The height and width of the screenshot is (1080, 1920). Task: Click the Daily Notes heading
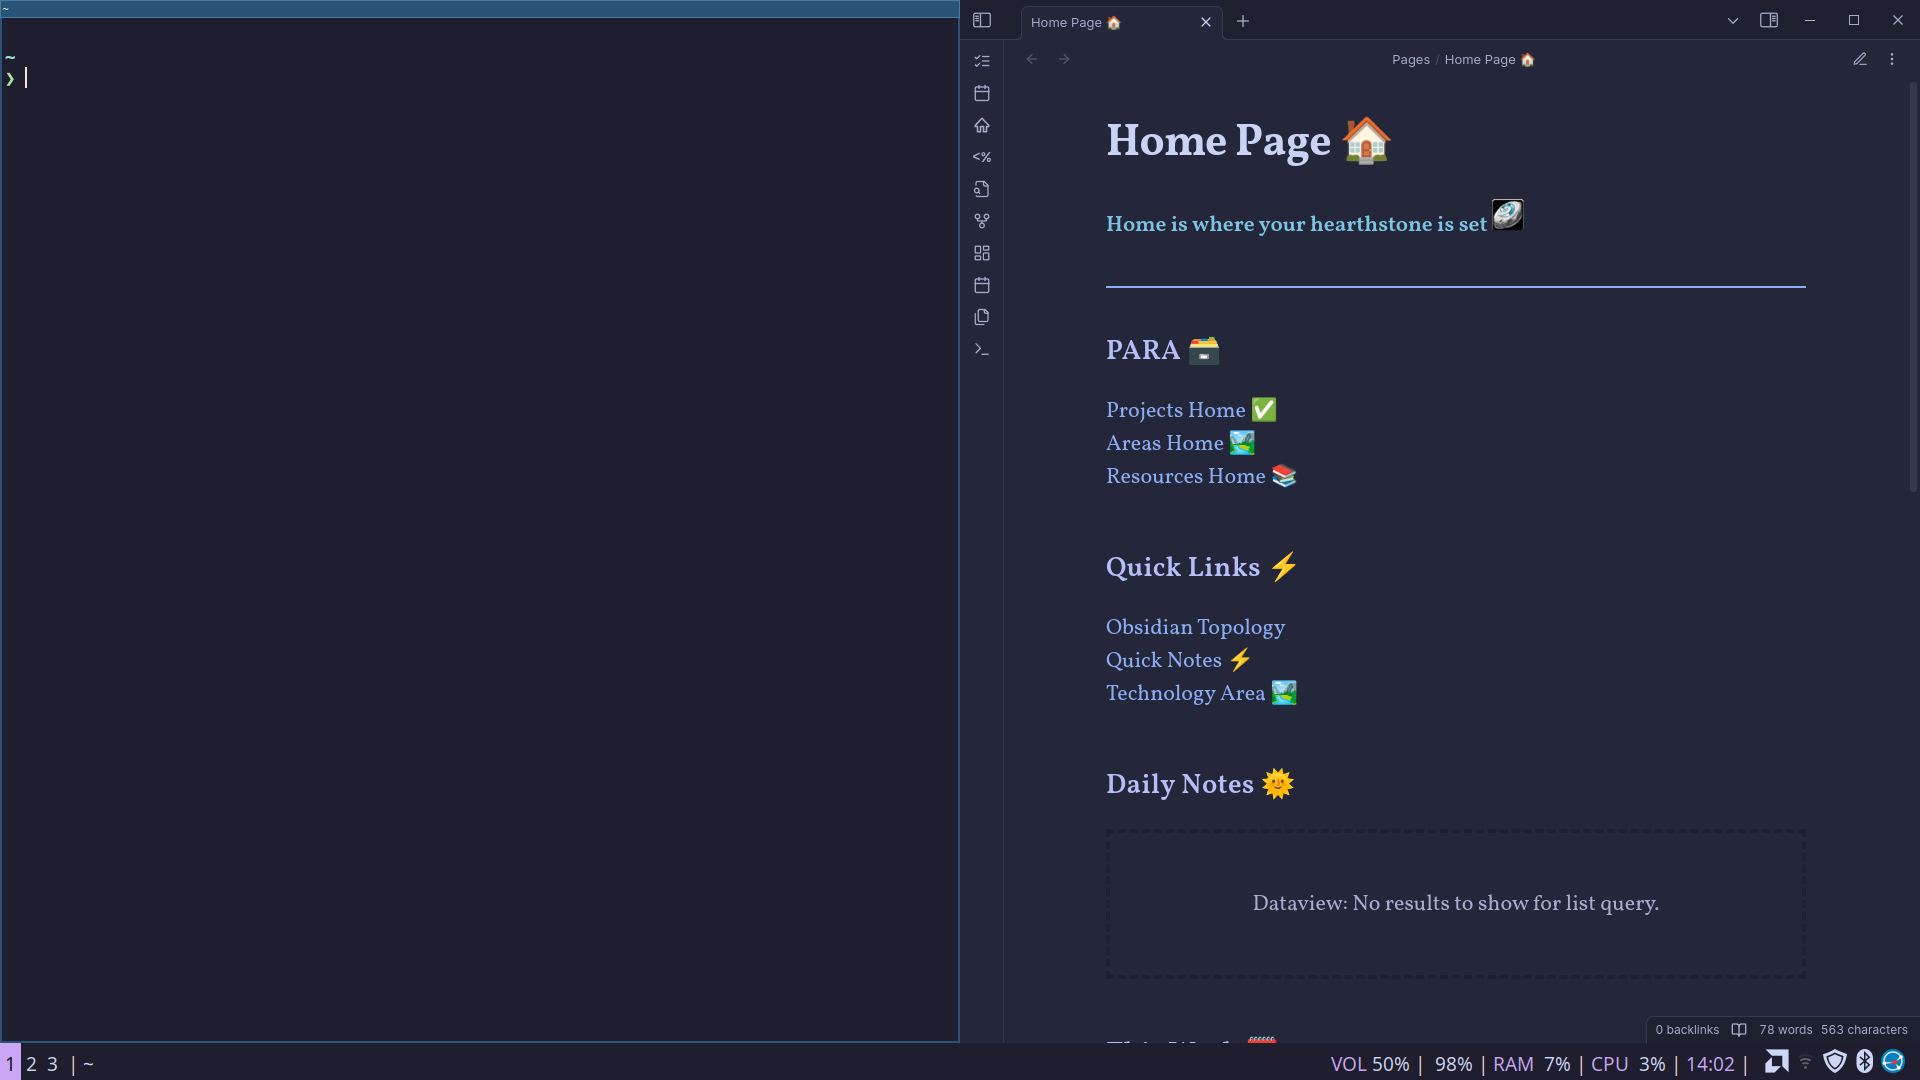[x=1200, y=784]
